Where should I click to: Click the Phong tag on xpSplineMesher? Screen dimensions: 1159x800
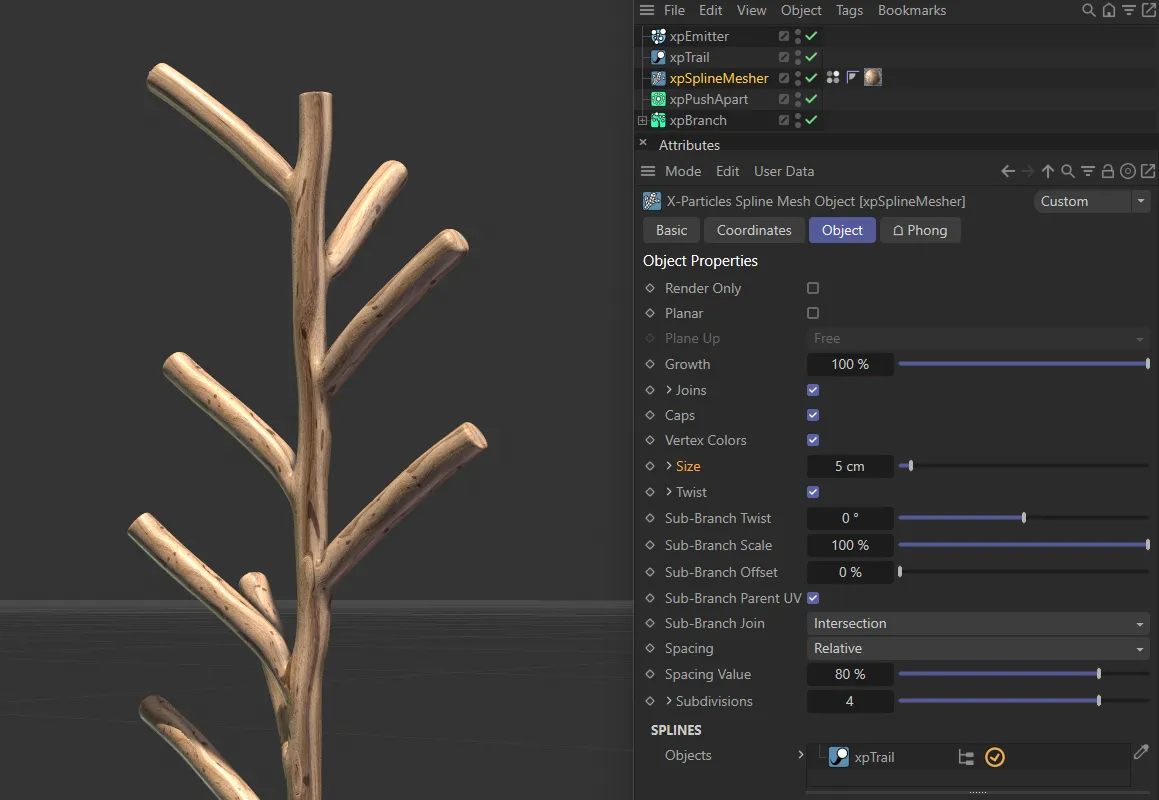[852, 77]
